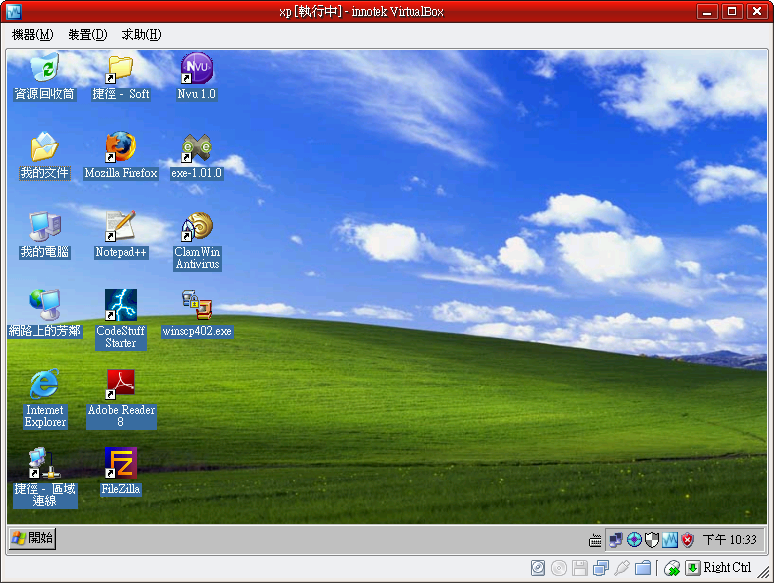Image resolution: width=774 pixels, height=583 pixels.
Task: Click the USB devices status bar icon
Action: (622, 568)
